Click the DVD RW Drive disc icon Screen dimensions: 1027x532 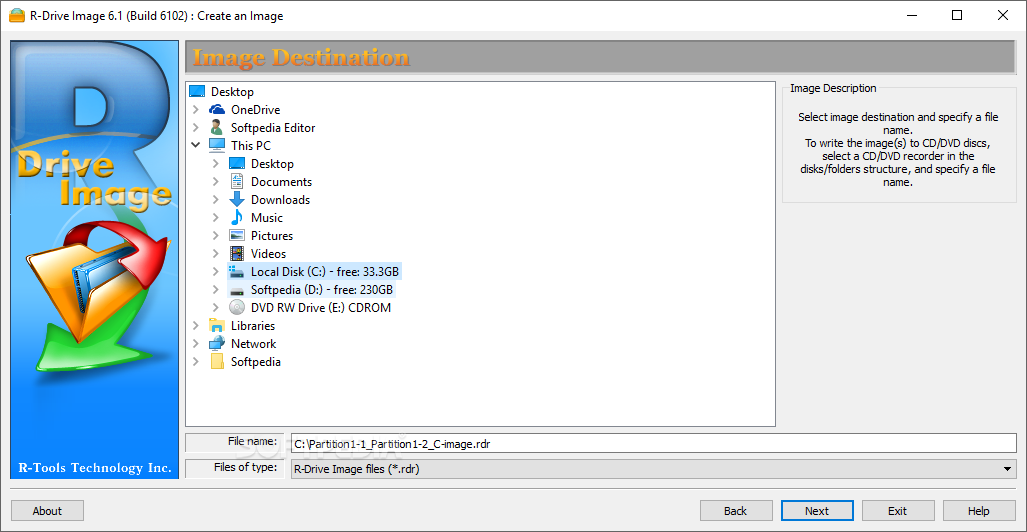point(237,307)
